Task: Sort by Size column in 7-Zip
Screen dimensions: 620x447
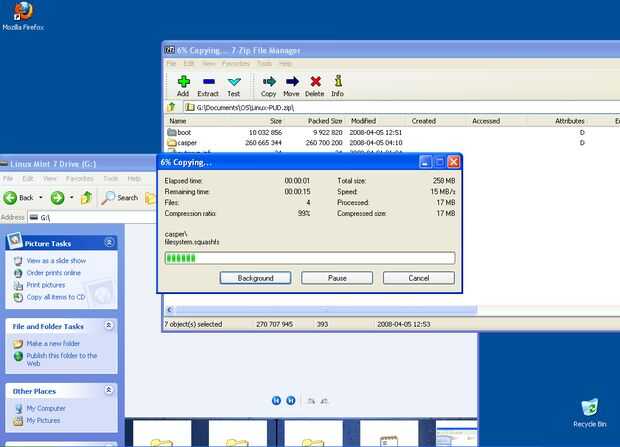Action: 276,121
